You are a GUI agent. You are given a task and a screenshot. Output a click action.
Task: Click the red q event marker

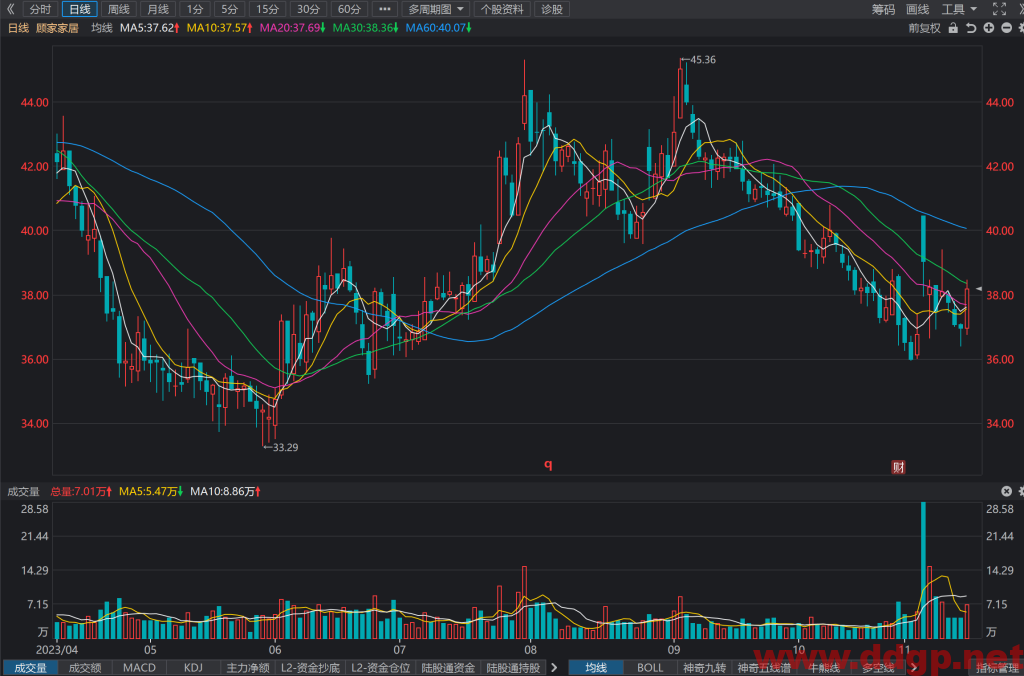549,464
